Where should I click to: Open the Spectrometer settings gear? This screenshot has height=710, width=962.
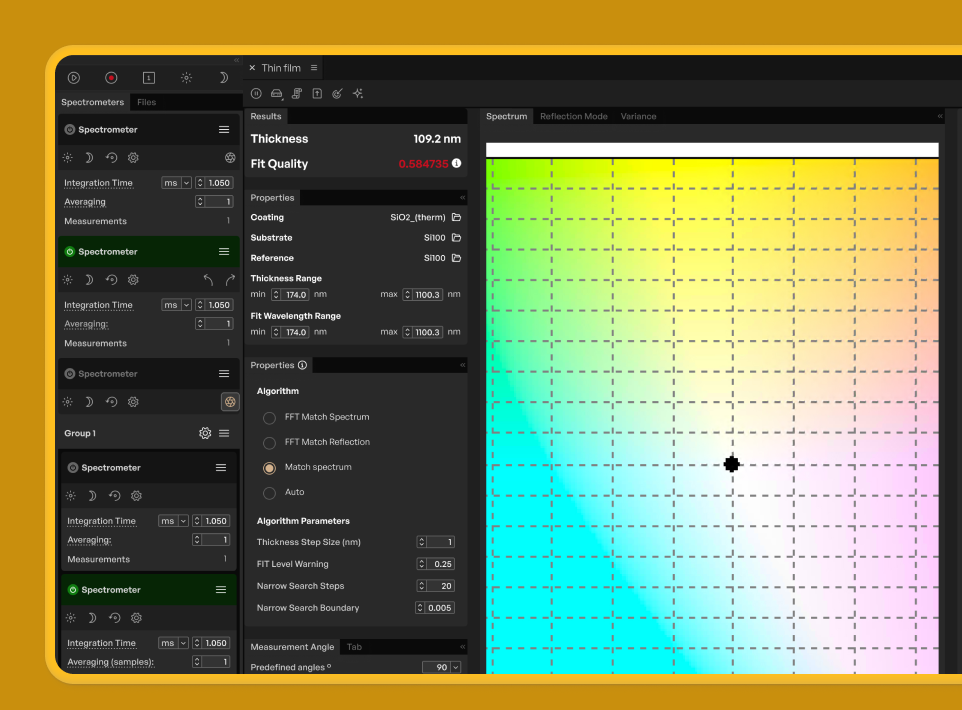coord(133,157)
